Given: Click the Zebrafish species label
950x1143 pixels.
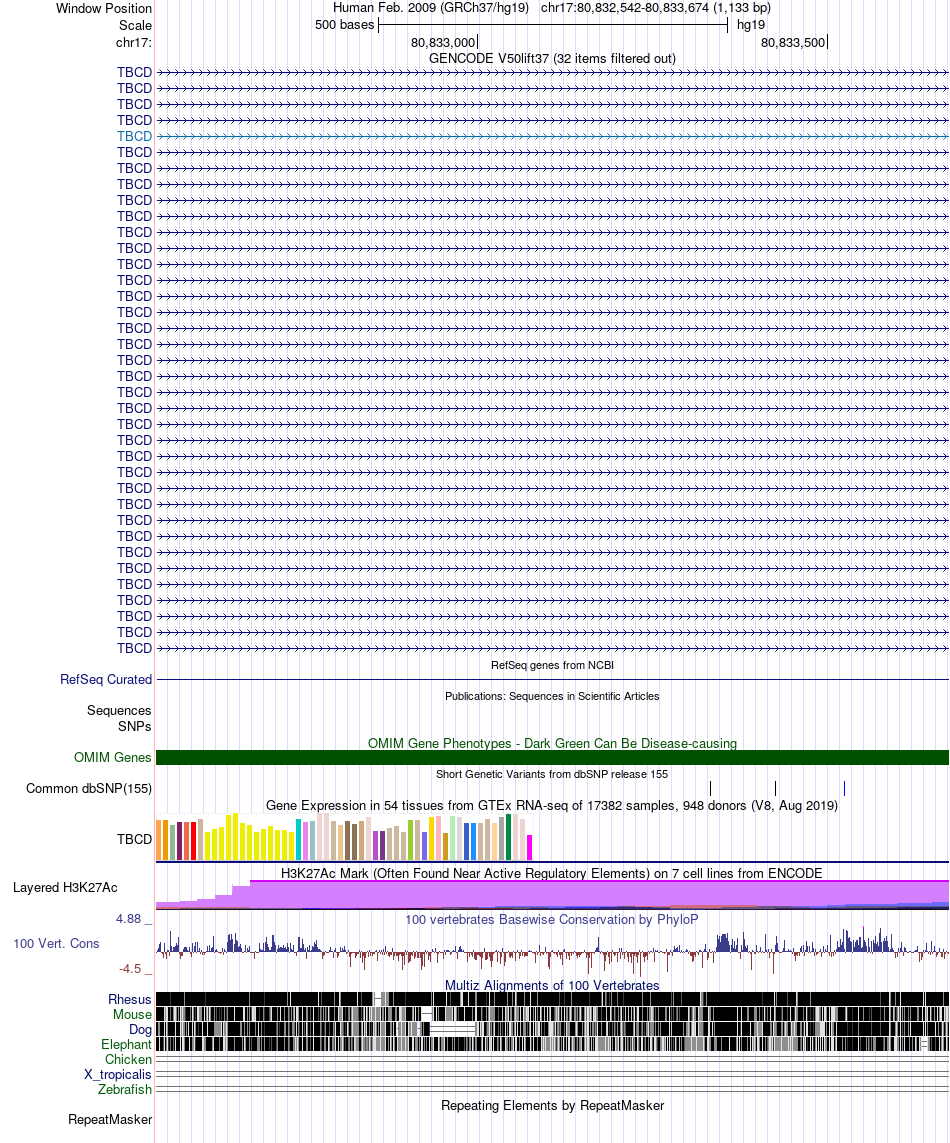Looking at the screenshot, I should (125, 1090).
